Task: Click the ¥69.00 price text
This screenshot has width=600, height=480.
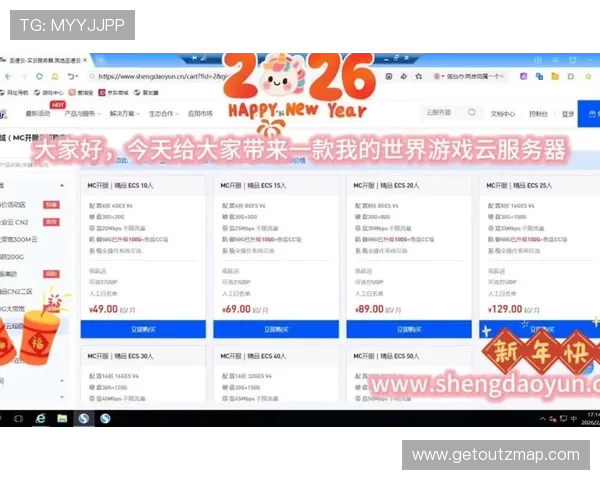Action: pos(236,309)
